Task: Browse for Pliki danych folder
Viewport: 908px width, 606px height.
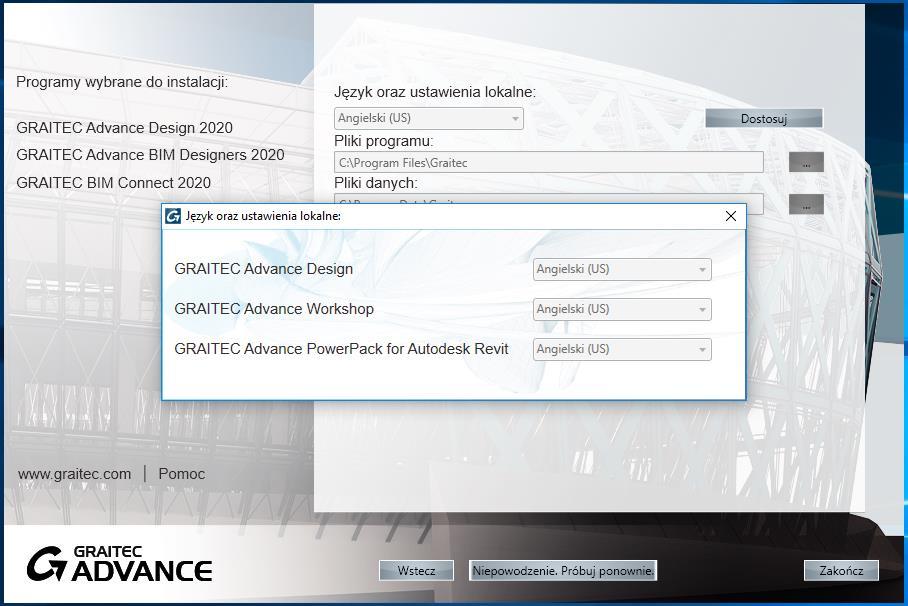Action: (806, 205)
